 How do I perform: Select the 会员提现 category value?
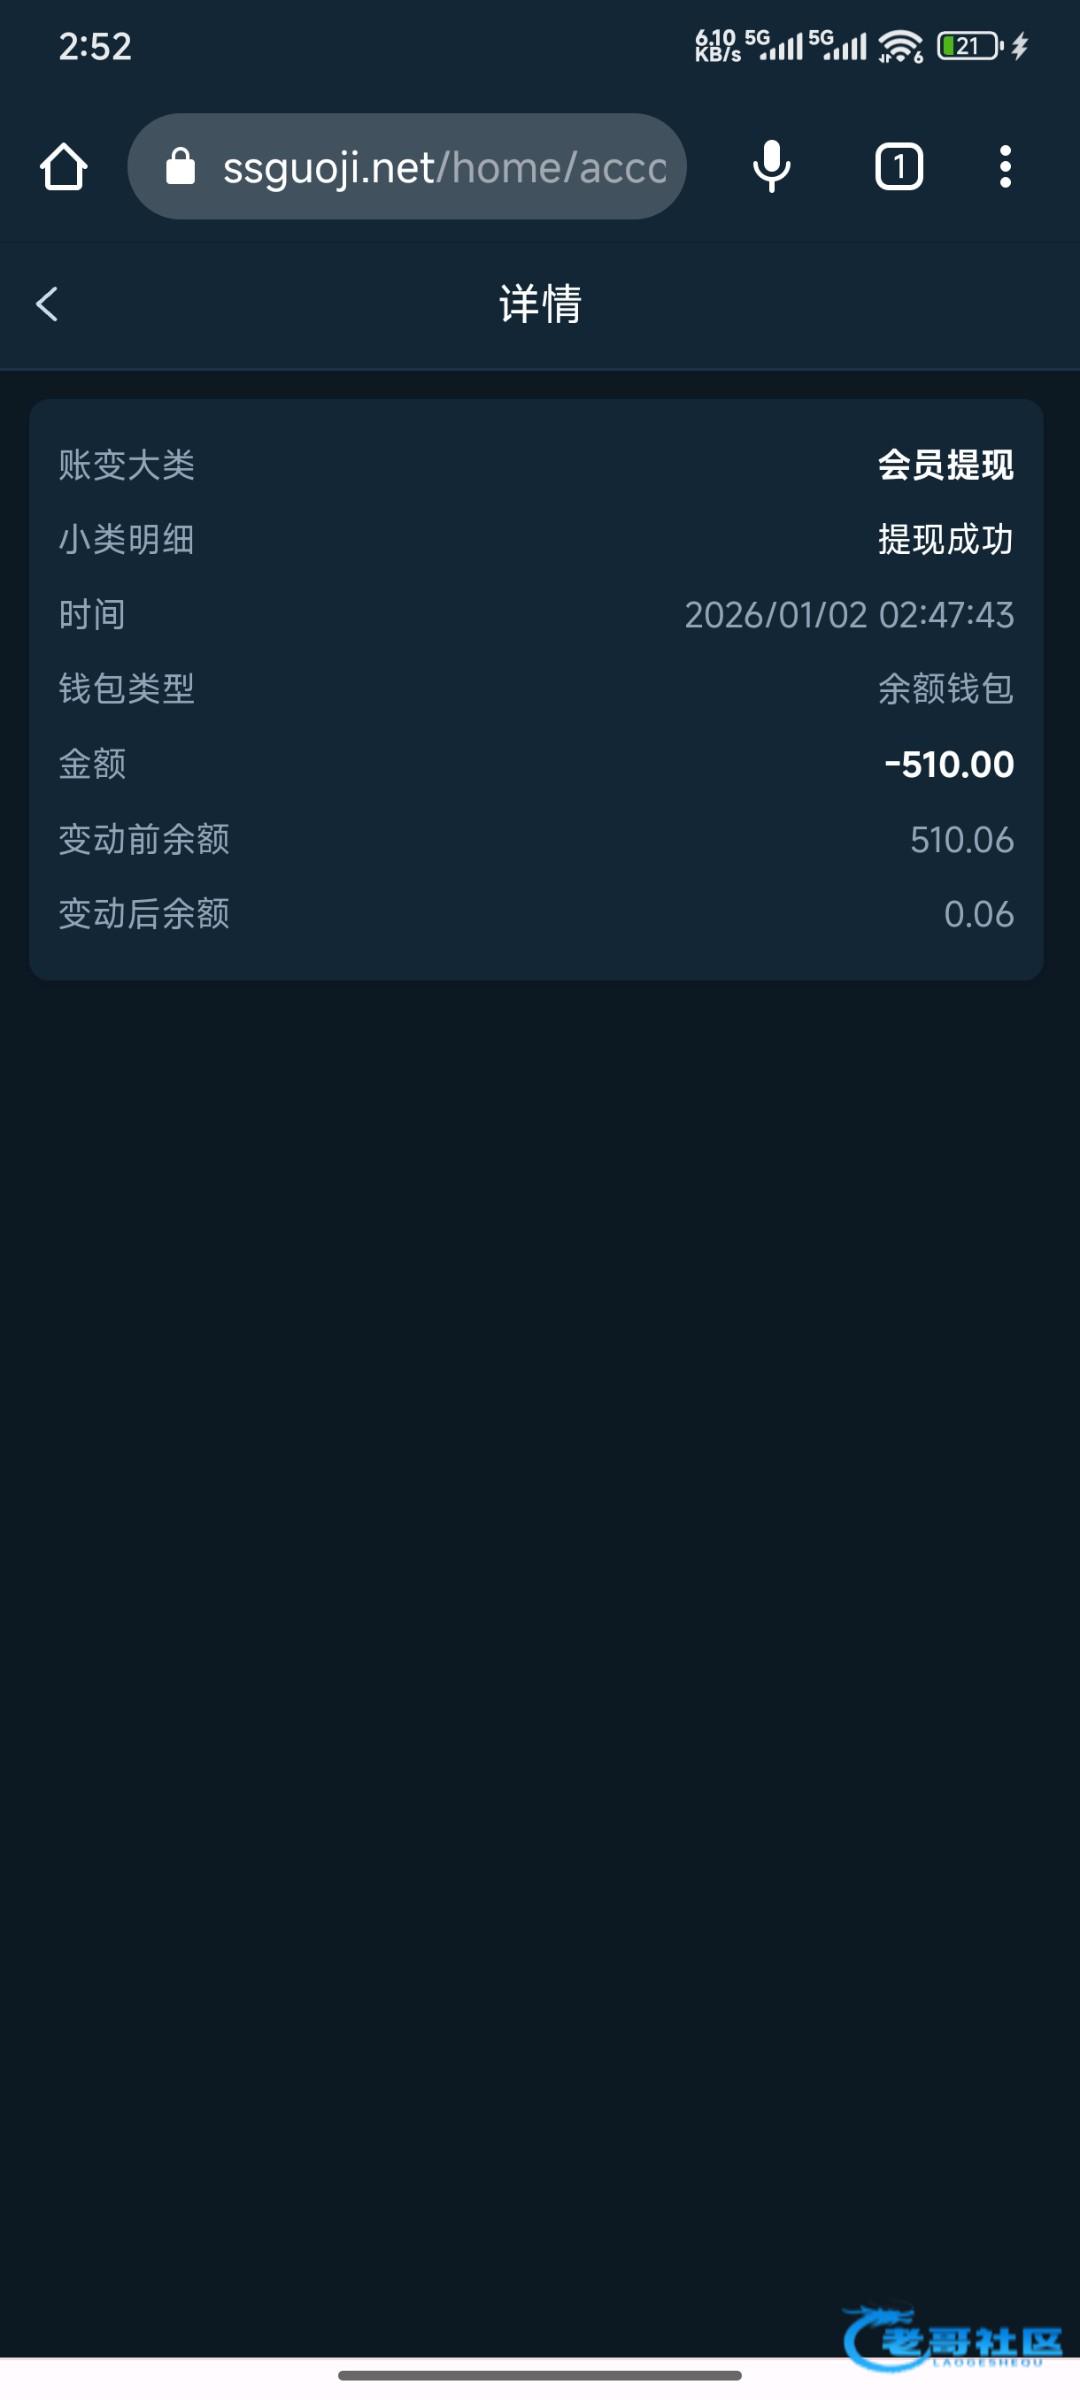point(945,465)
